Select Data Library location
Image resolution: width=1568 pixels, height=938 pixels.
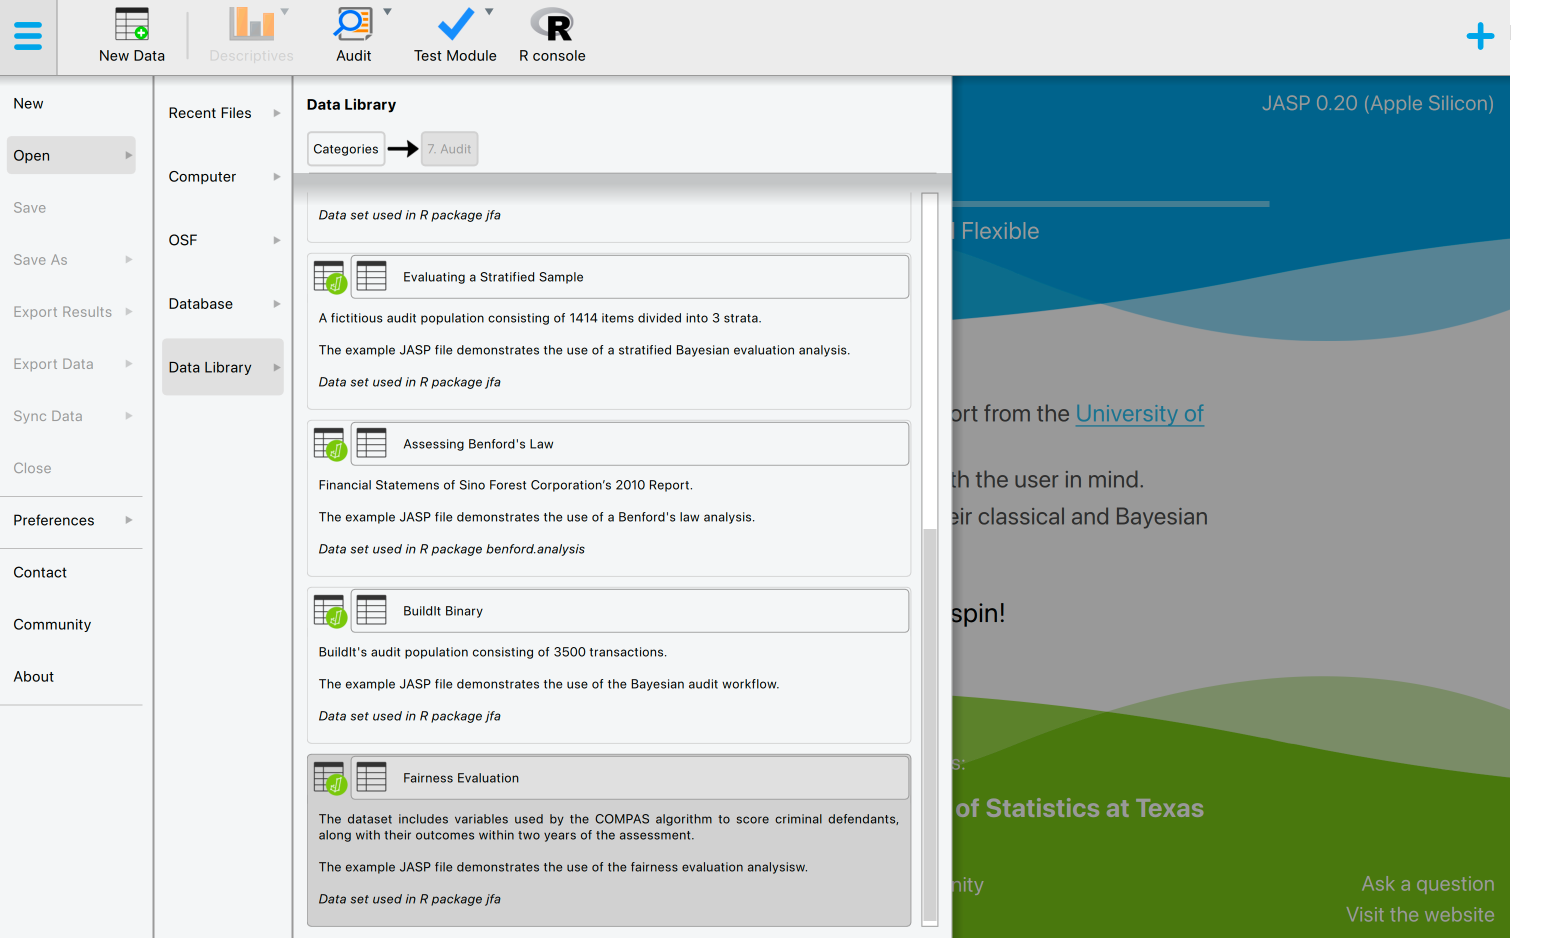click(x=223, y=367)
